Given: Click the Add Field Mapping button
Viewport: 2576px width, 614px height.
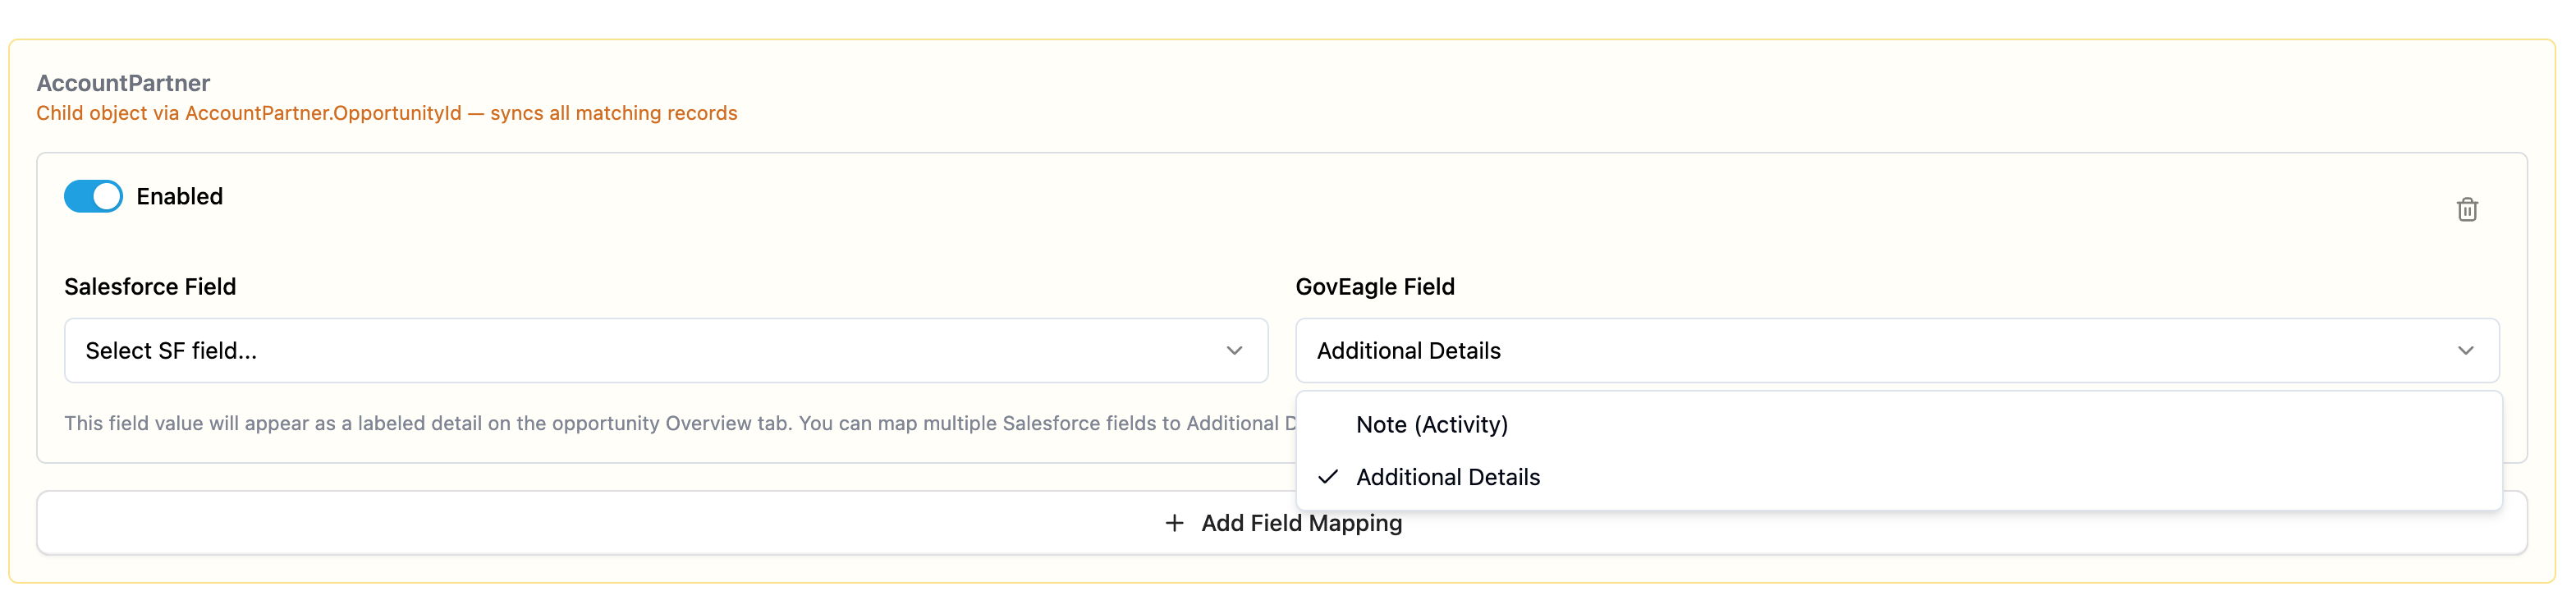Looking at the screenshot, I should pos(1282,523).
